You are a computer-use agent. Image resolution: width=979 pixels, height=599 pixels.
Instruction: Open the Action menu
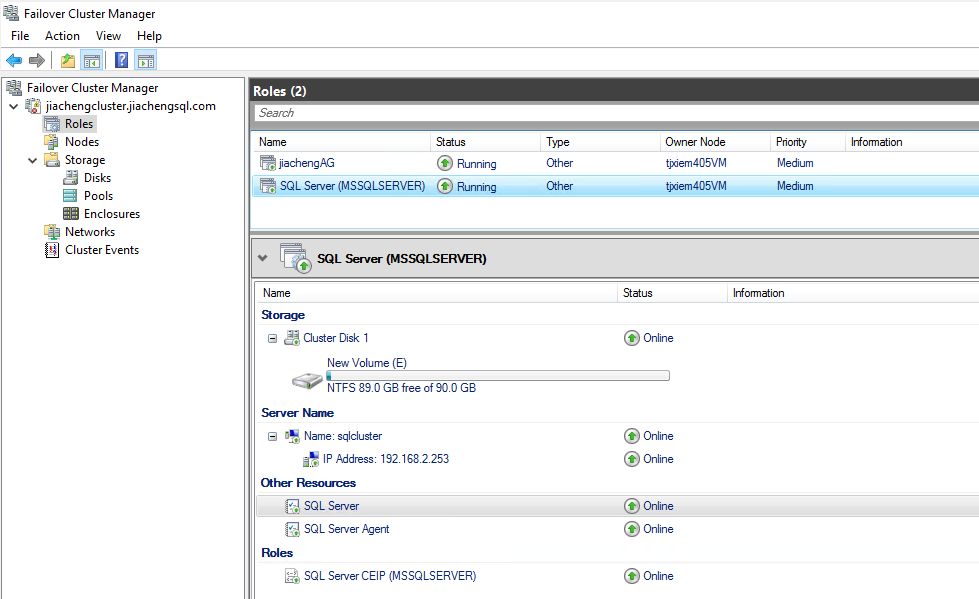tap(62, 36)
